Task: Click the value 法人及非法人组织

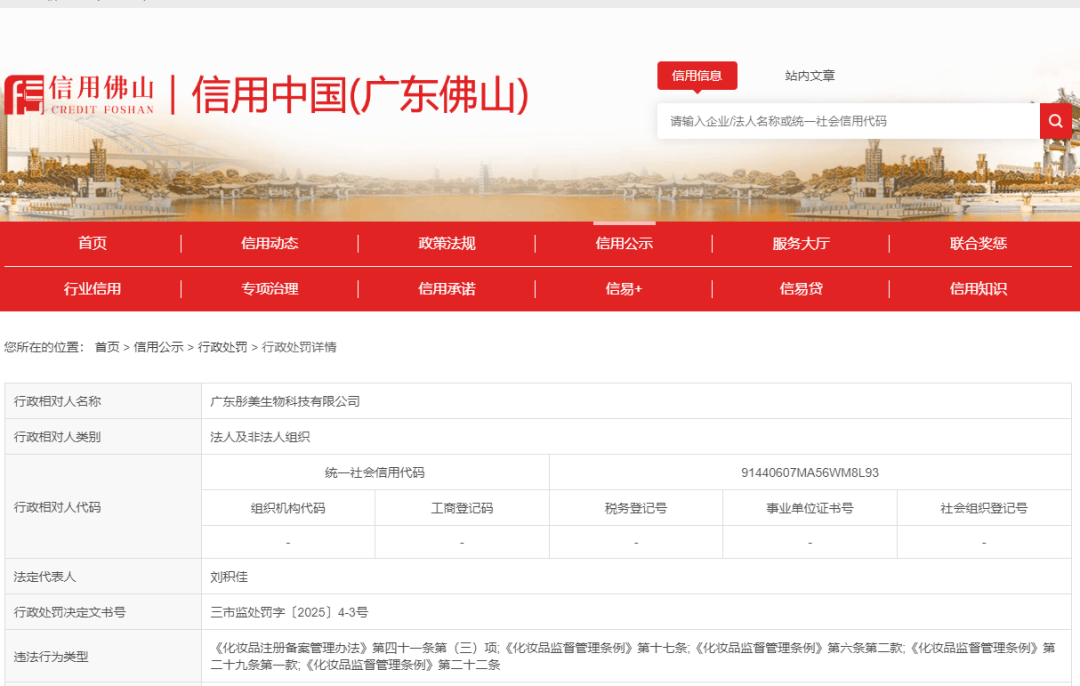Action: coord(260,437)
